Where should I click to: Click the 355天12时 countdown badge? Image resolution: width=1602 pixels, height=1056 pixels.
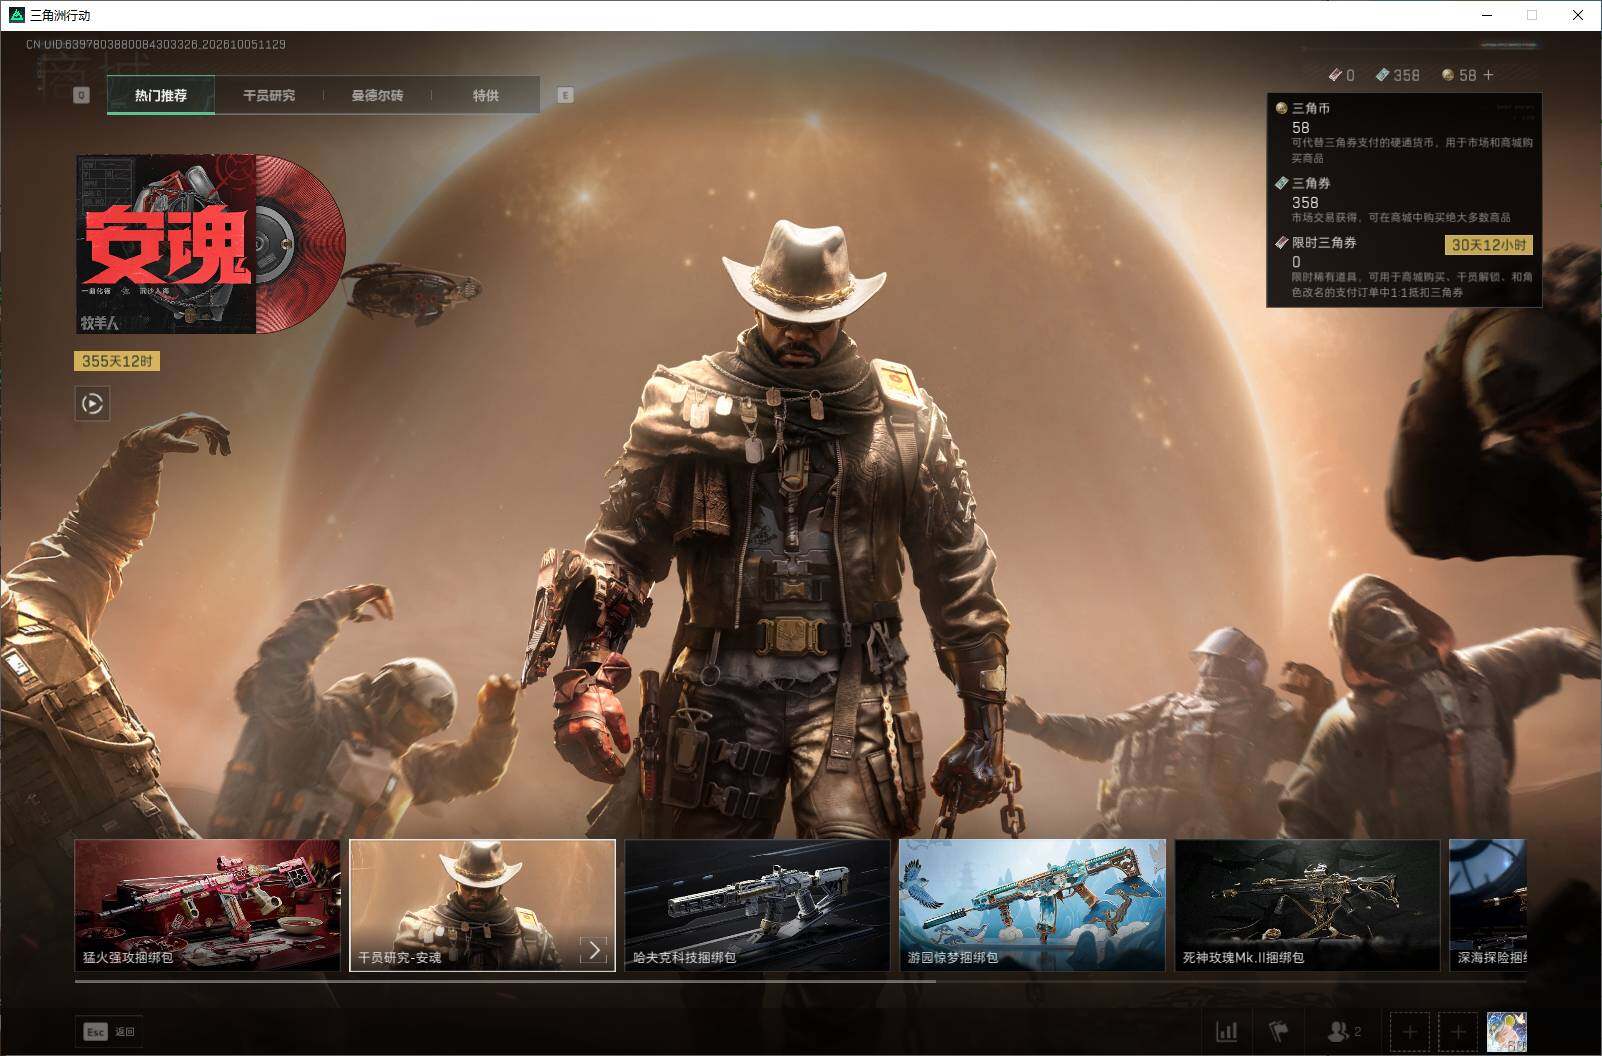(x=117, y=361)
